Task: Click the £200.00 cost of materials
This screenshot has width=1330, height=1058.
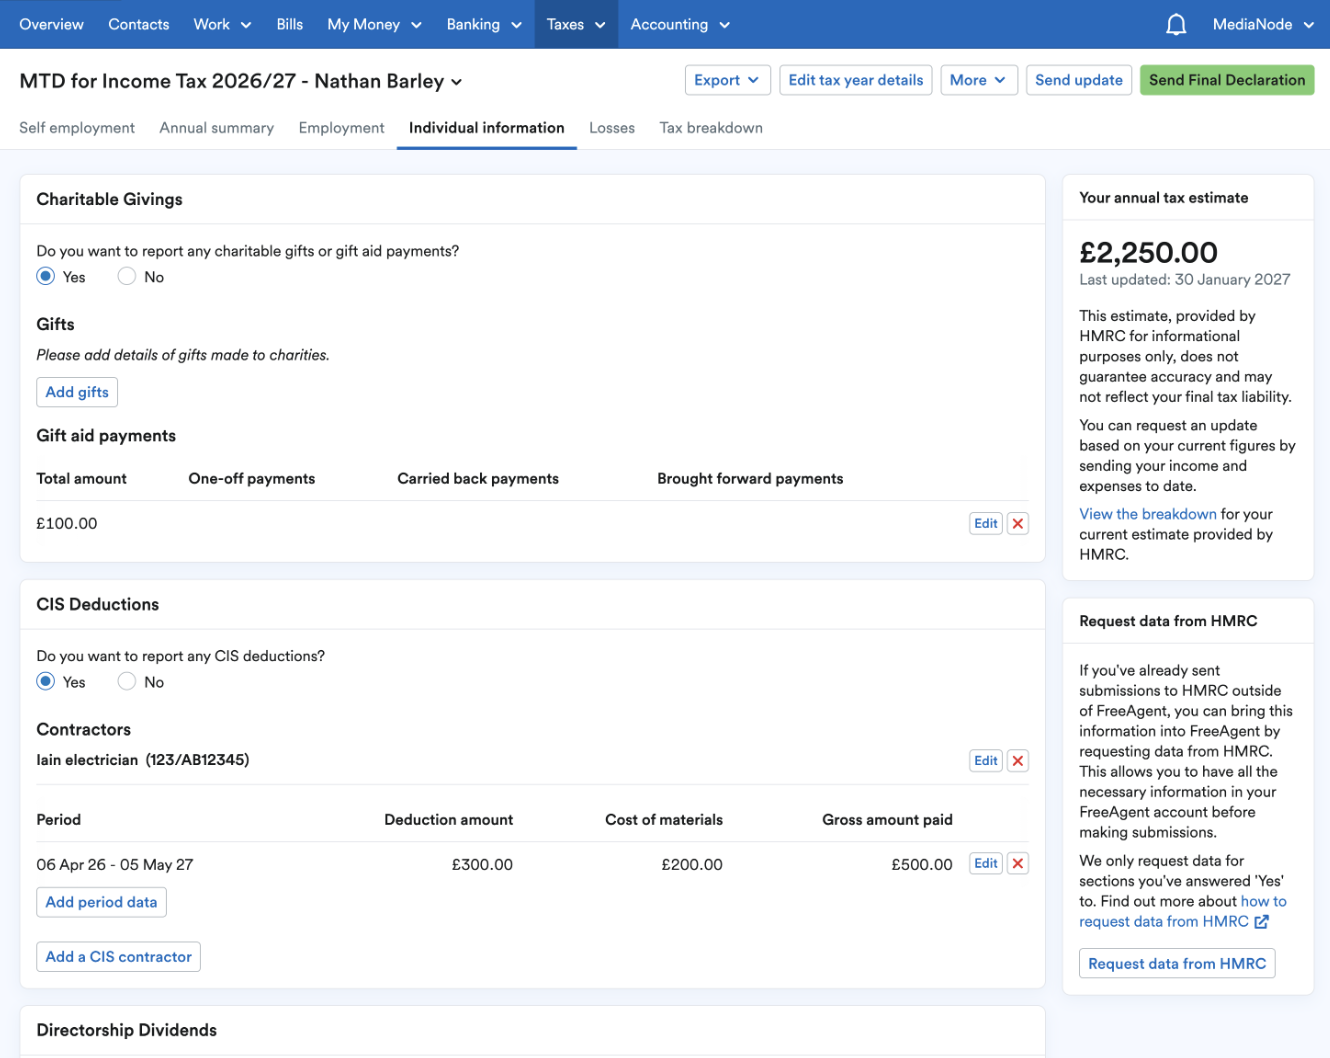Action: (x=692, y=865)
